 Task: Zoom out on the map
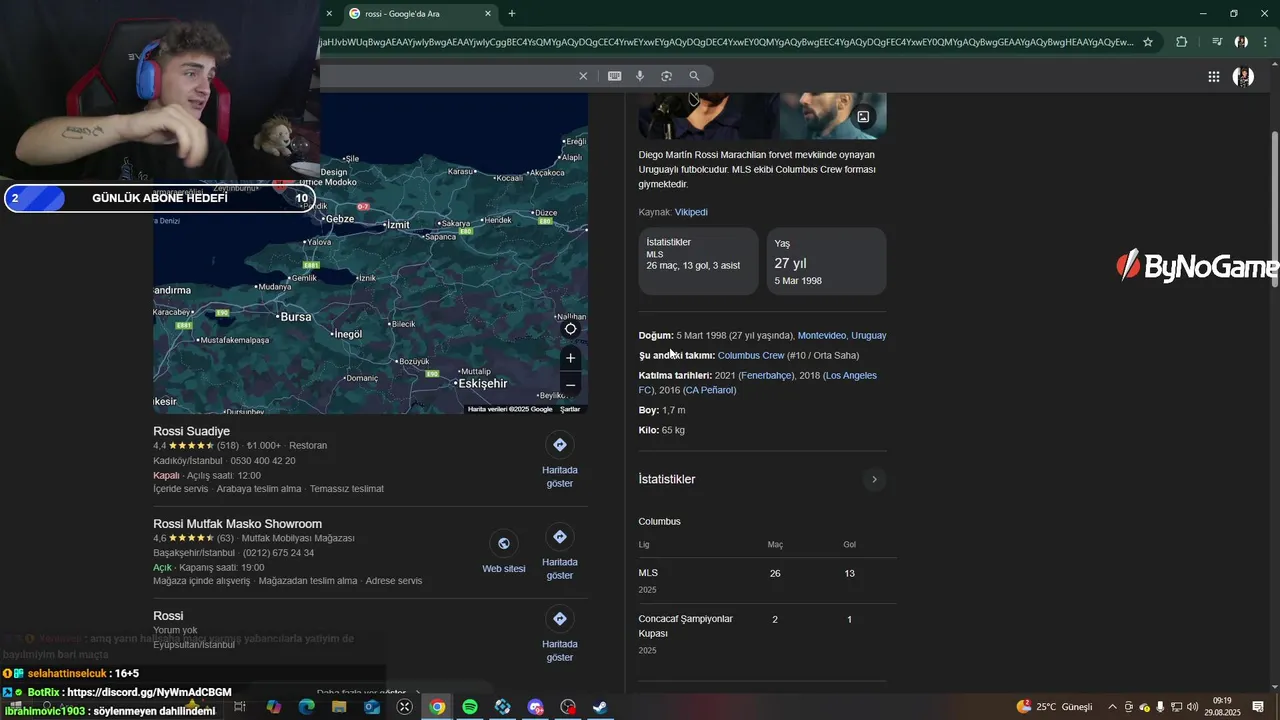(570, 385)
